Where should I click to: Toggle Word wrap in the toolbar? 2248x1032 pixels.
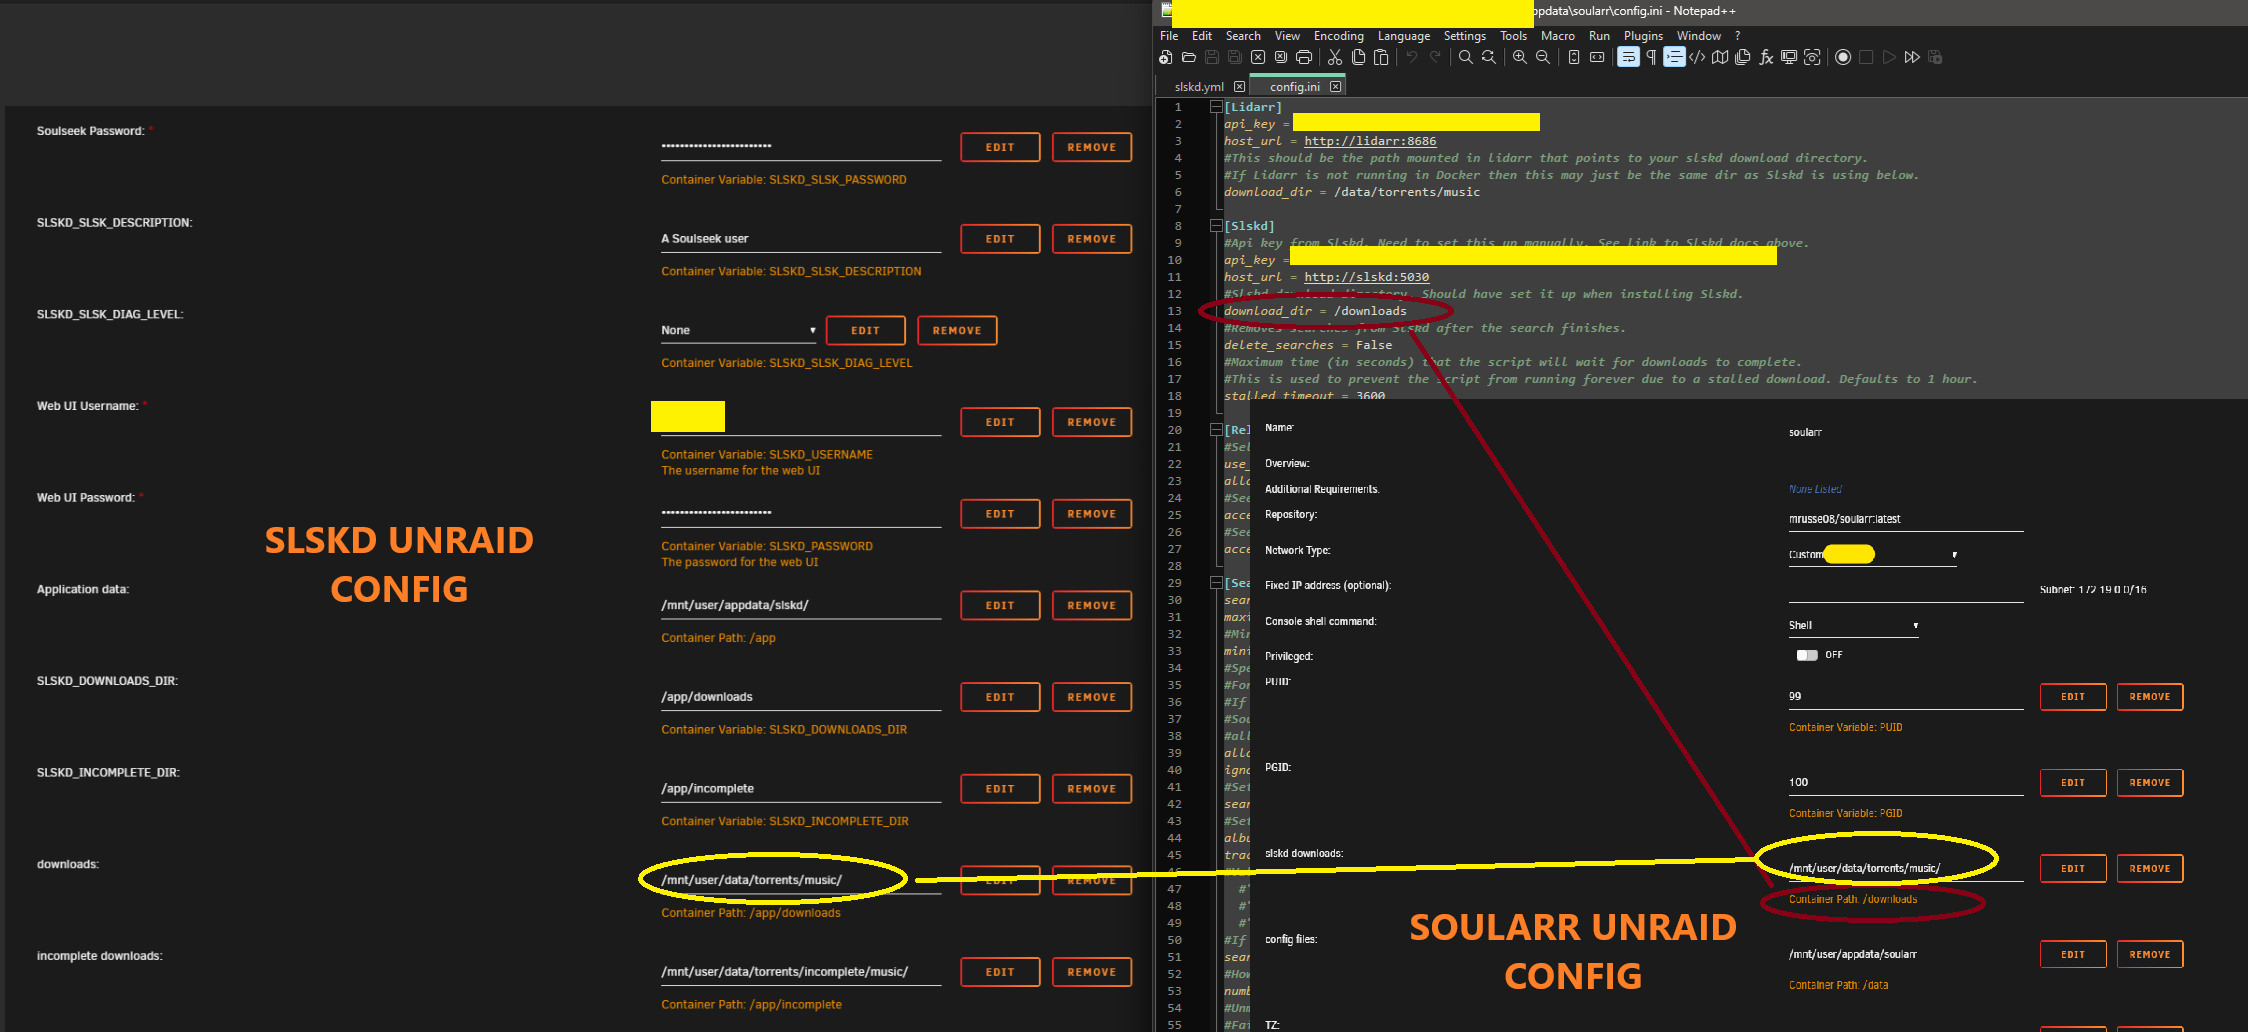tap(1628, 57)
